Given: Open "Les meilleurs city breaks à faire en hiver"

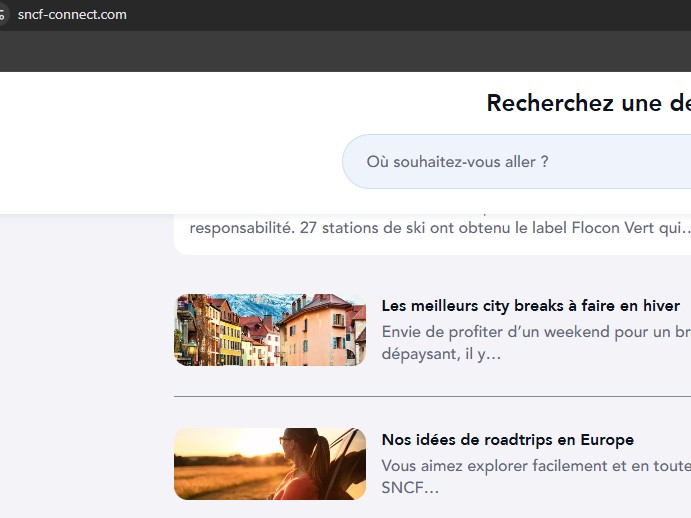Looking at the screenshot, I should 530,306.
